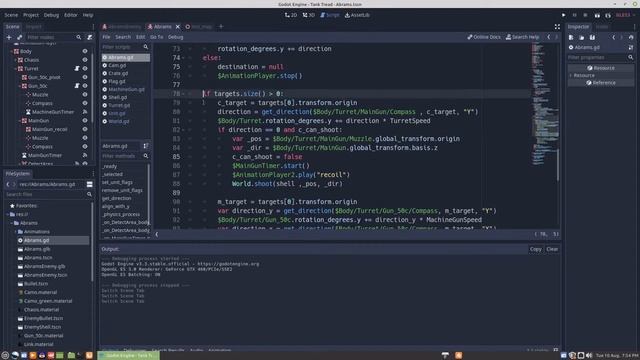
Task: Open manage object properties icon in Inspector
Action: 631,47
